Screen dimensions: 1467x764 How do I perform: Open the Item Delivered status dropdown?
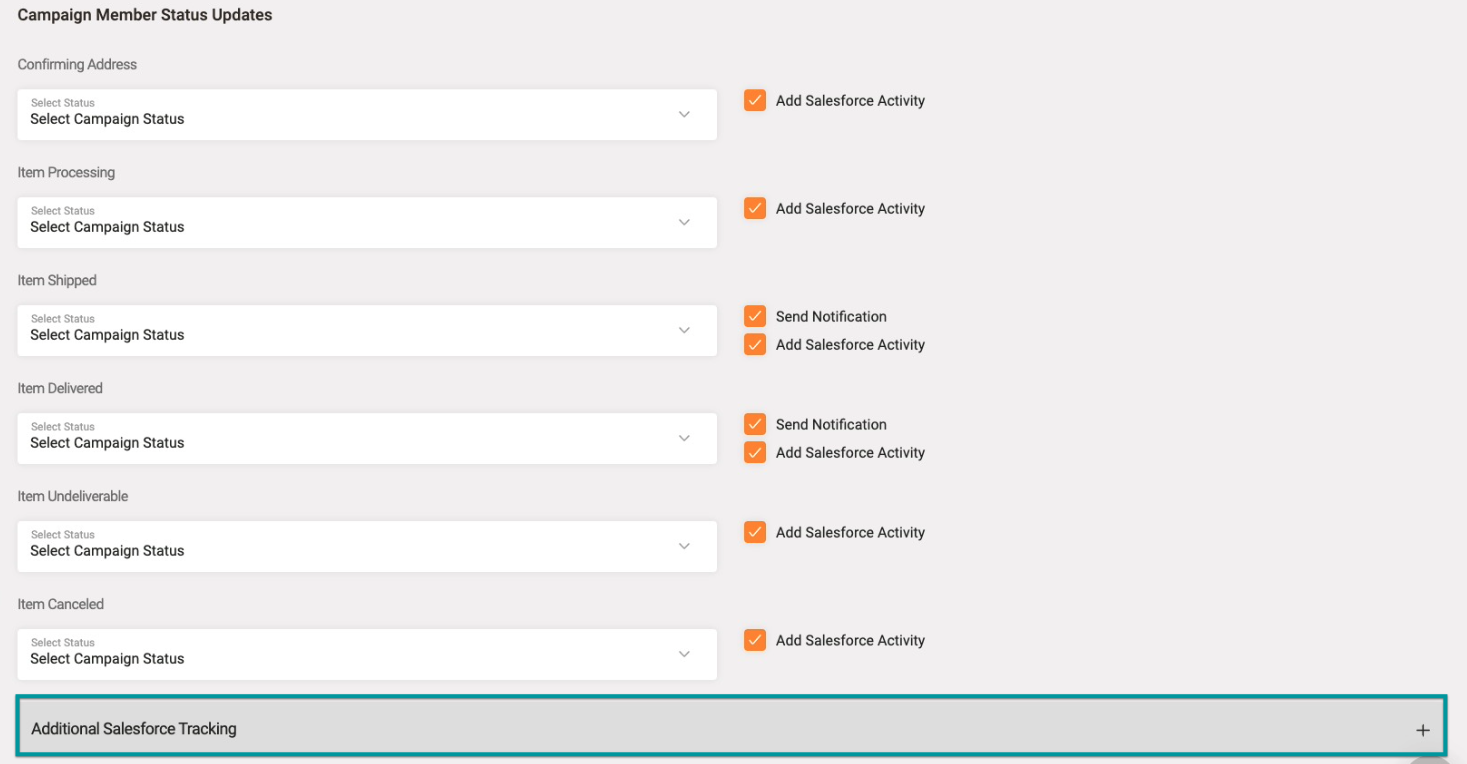[x=366, y=439]
